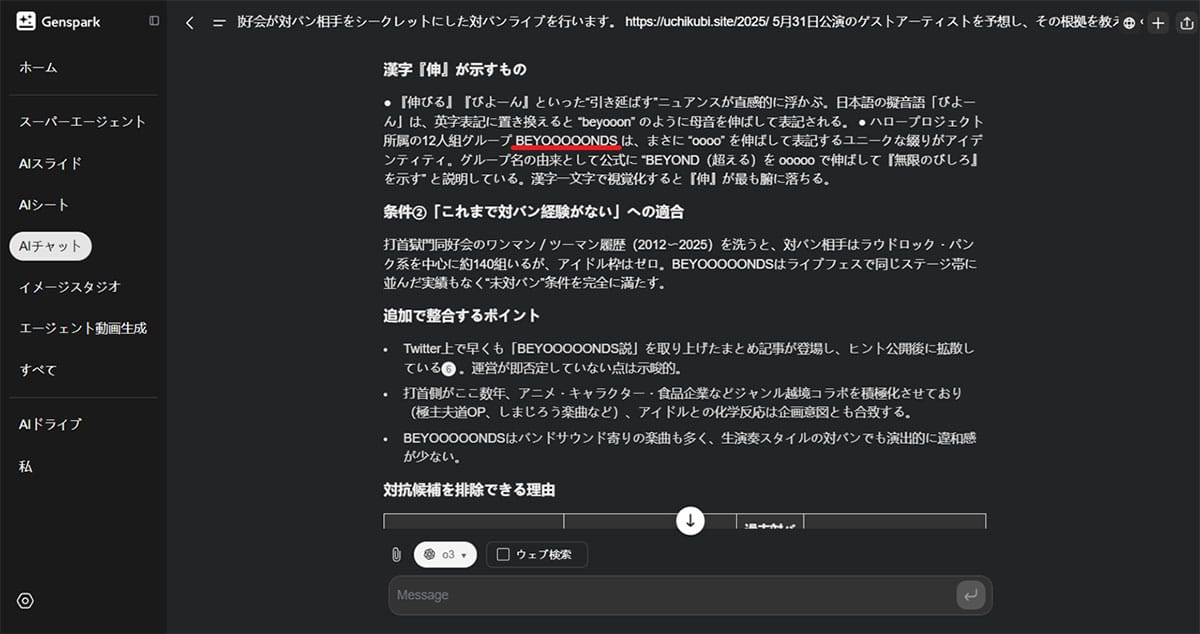Click the heading 対抗候補を排除できる理由
The width and height of the screenshot is (1200, 634).
click(469, 490)
